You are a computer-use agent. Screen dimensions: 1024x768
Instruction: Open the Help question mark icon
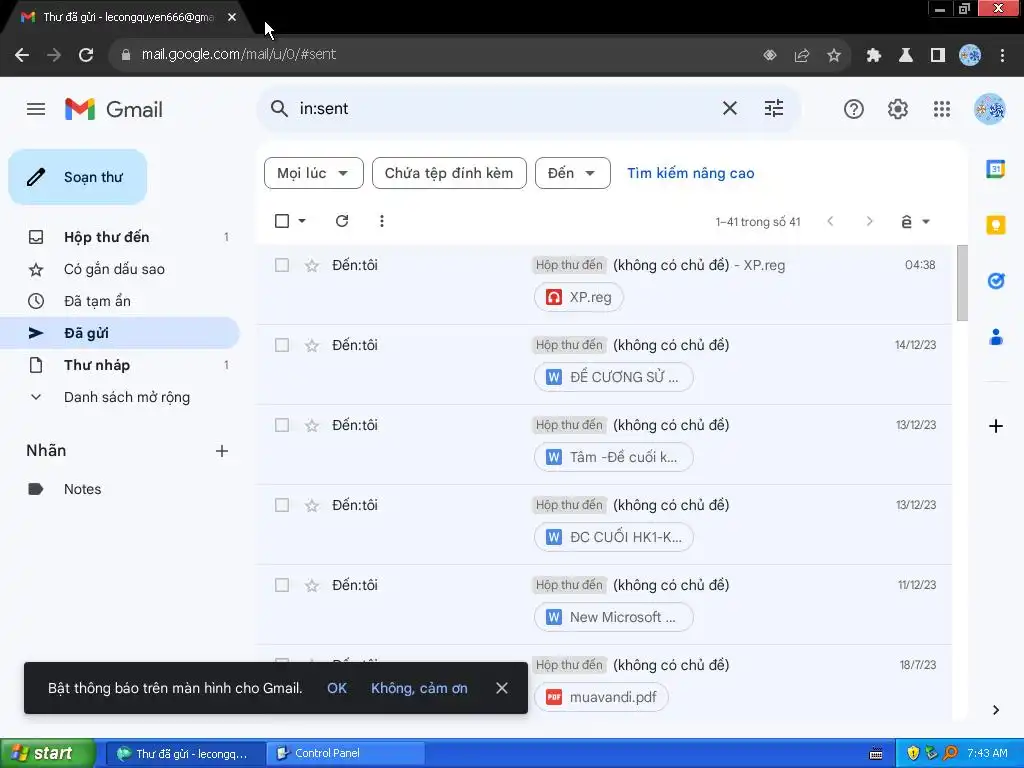pyautogui.click(x=854, y=109)
